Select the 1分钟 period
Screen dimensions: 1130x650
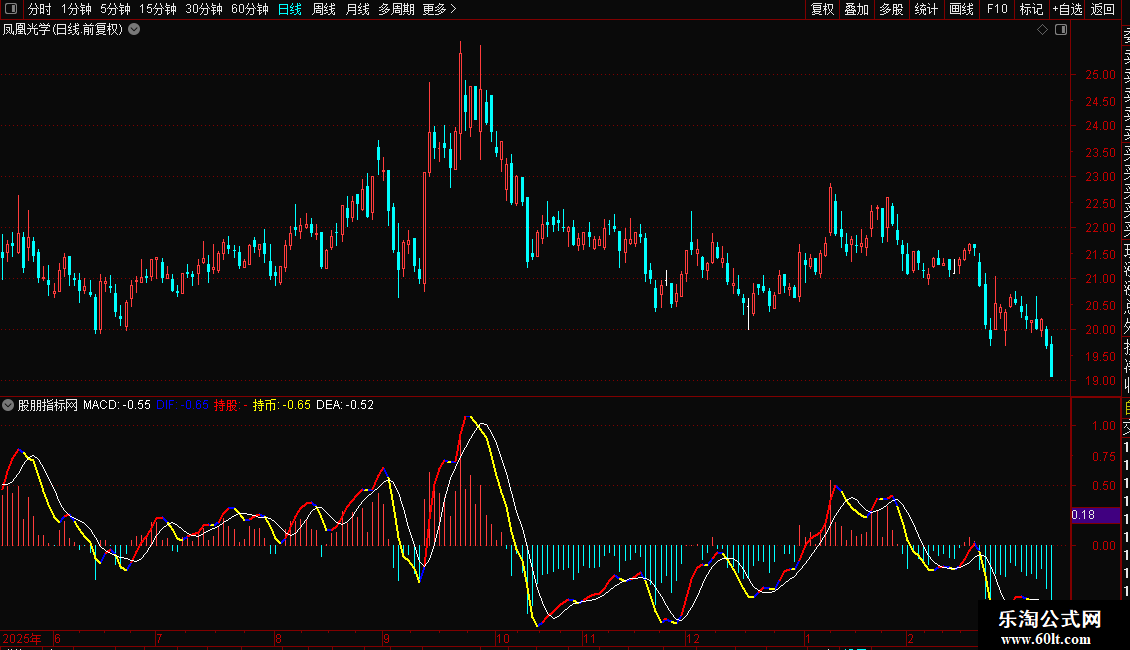[x=76, y=9]
